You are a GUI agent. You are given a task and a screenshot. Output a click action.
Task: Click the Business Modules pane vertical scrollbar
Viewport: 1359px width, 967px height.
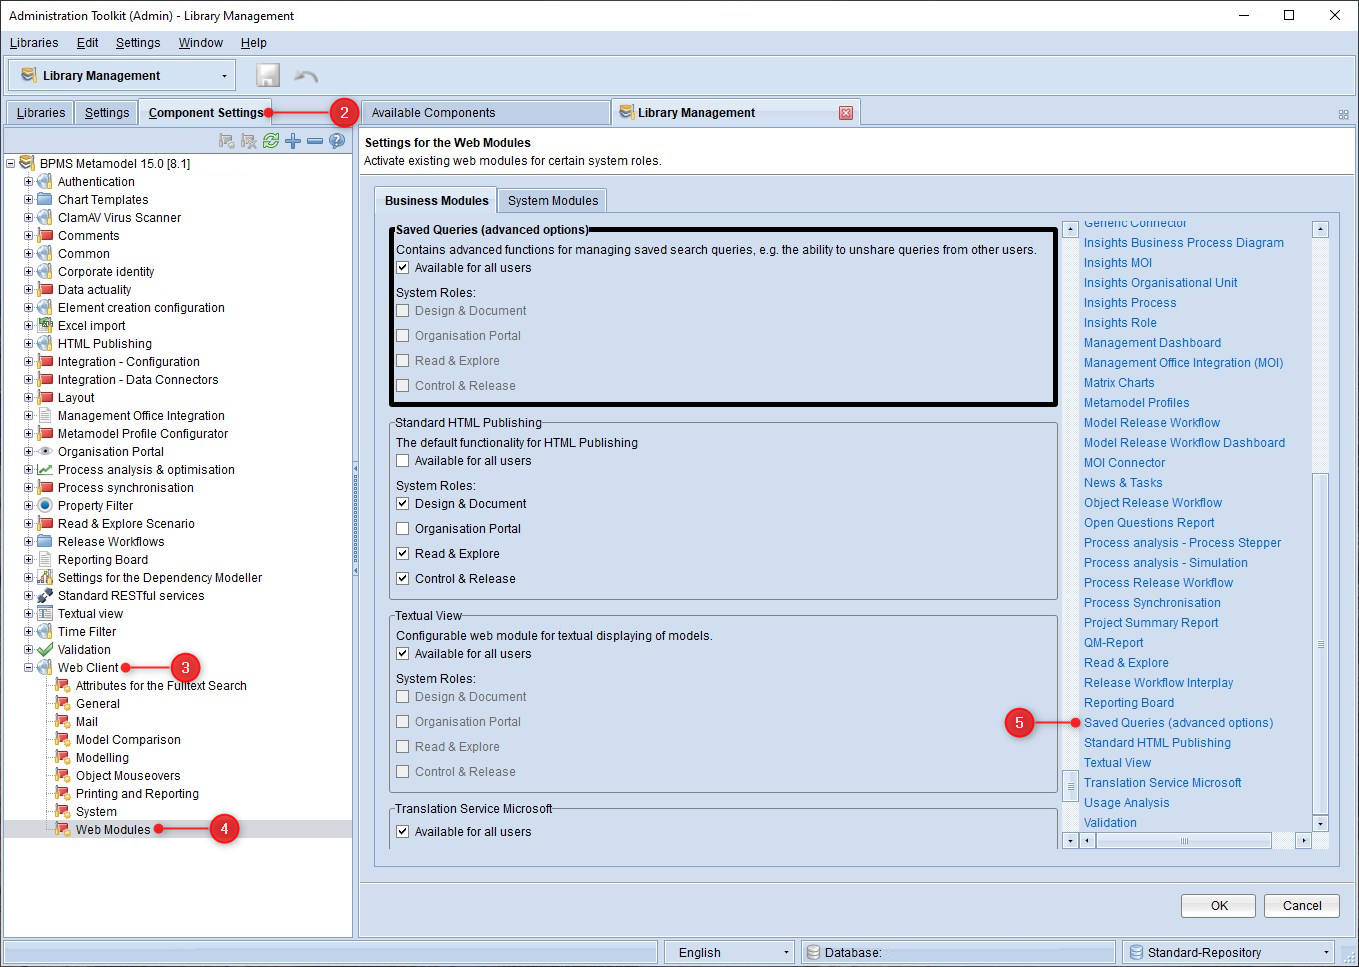click(1070, 785)
